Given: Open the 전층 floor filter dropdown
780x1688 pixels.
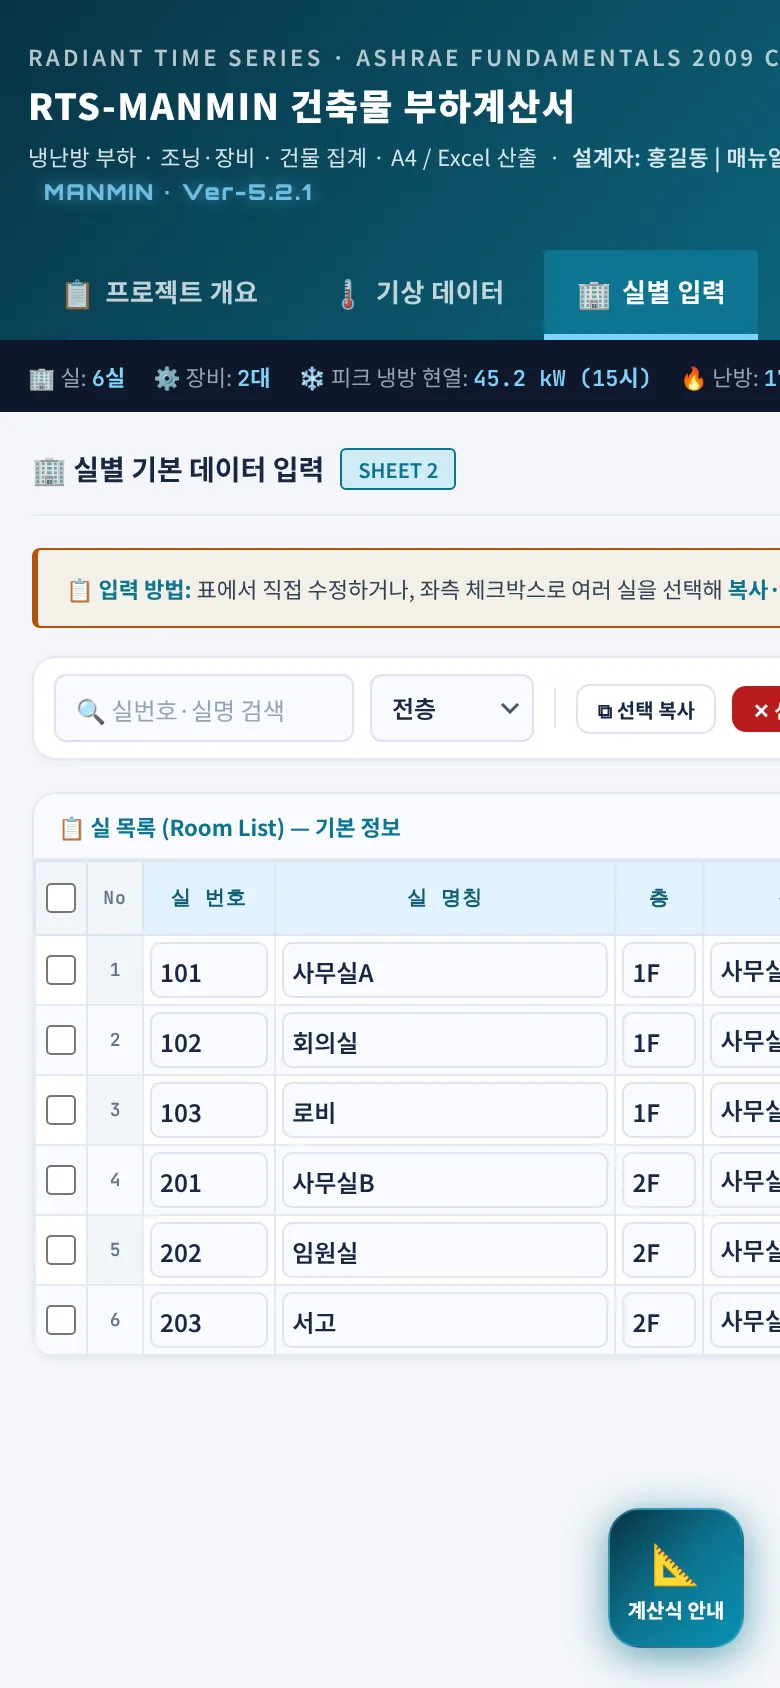Looking at the screenshot, I should [x=452, y=708].
